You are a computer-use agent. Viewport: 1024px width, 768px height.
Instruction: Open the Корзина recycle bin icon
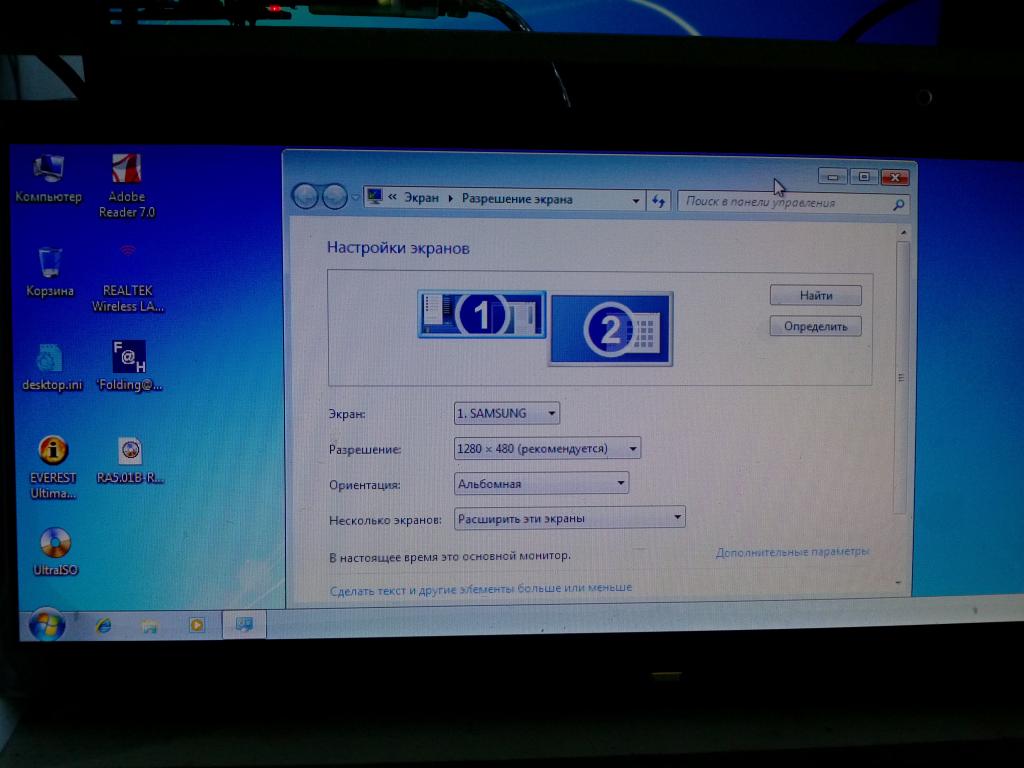coord(50,272)
